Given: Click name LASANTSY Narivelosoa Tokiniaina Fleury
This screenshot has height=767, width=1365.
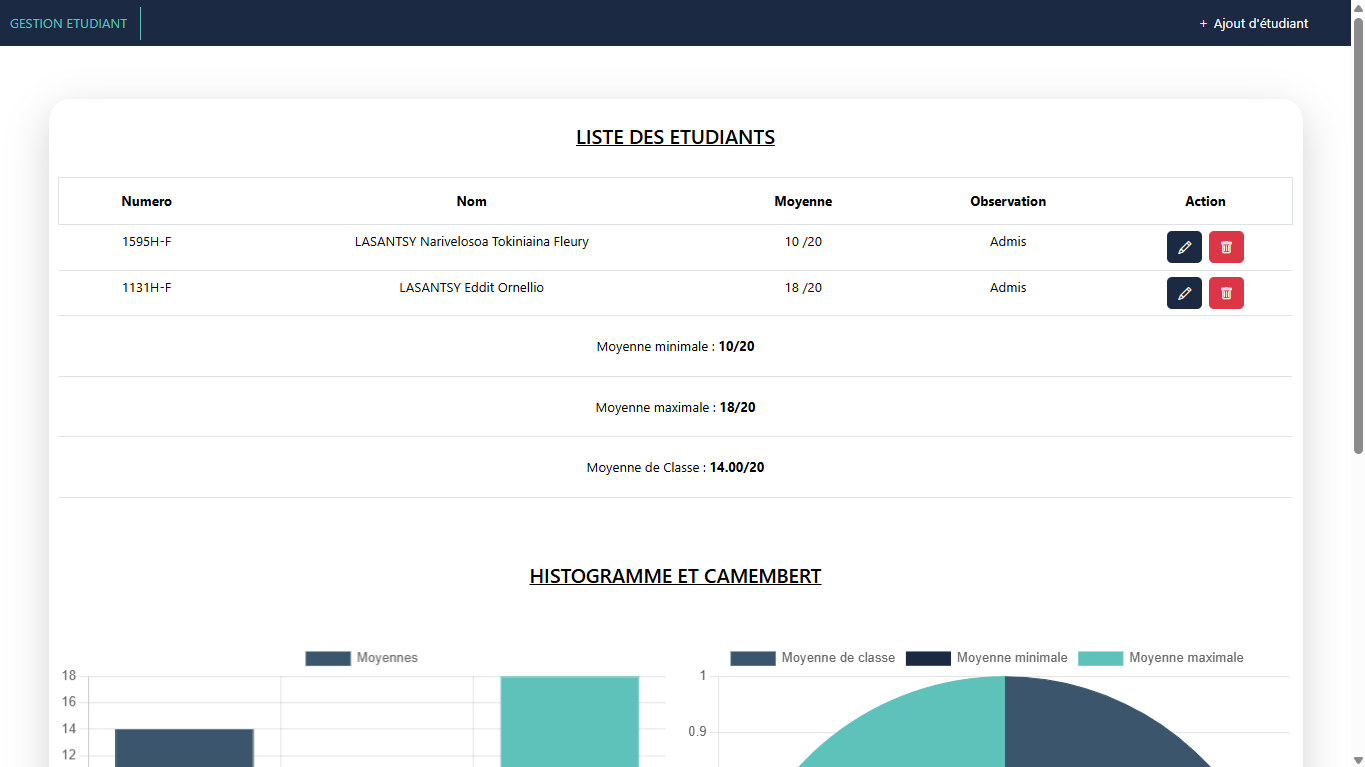Looking at the screenshot, I should pyautogui.click(x=472, y=241).
